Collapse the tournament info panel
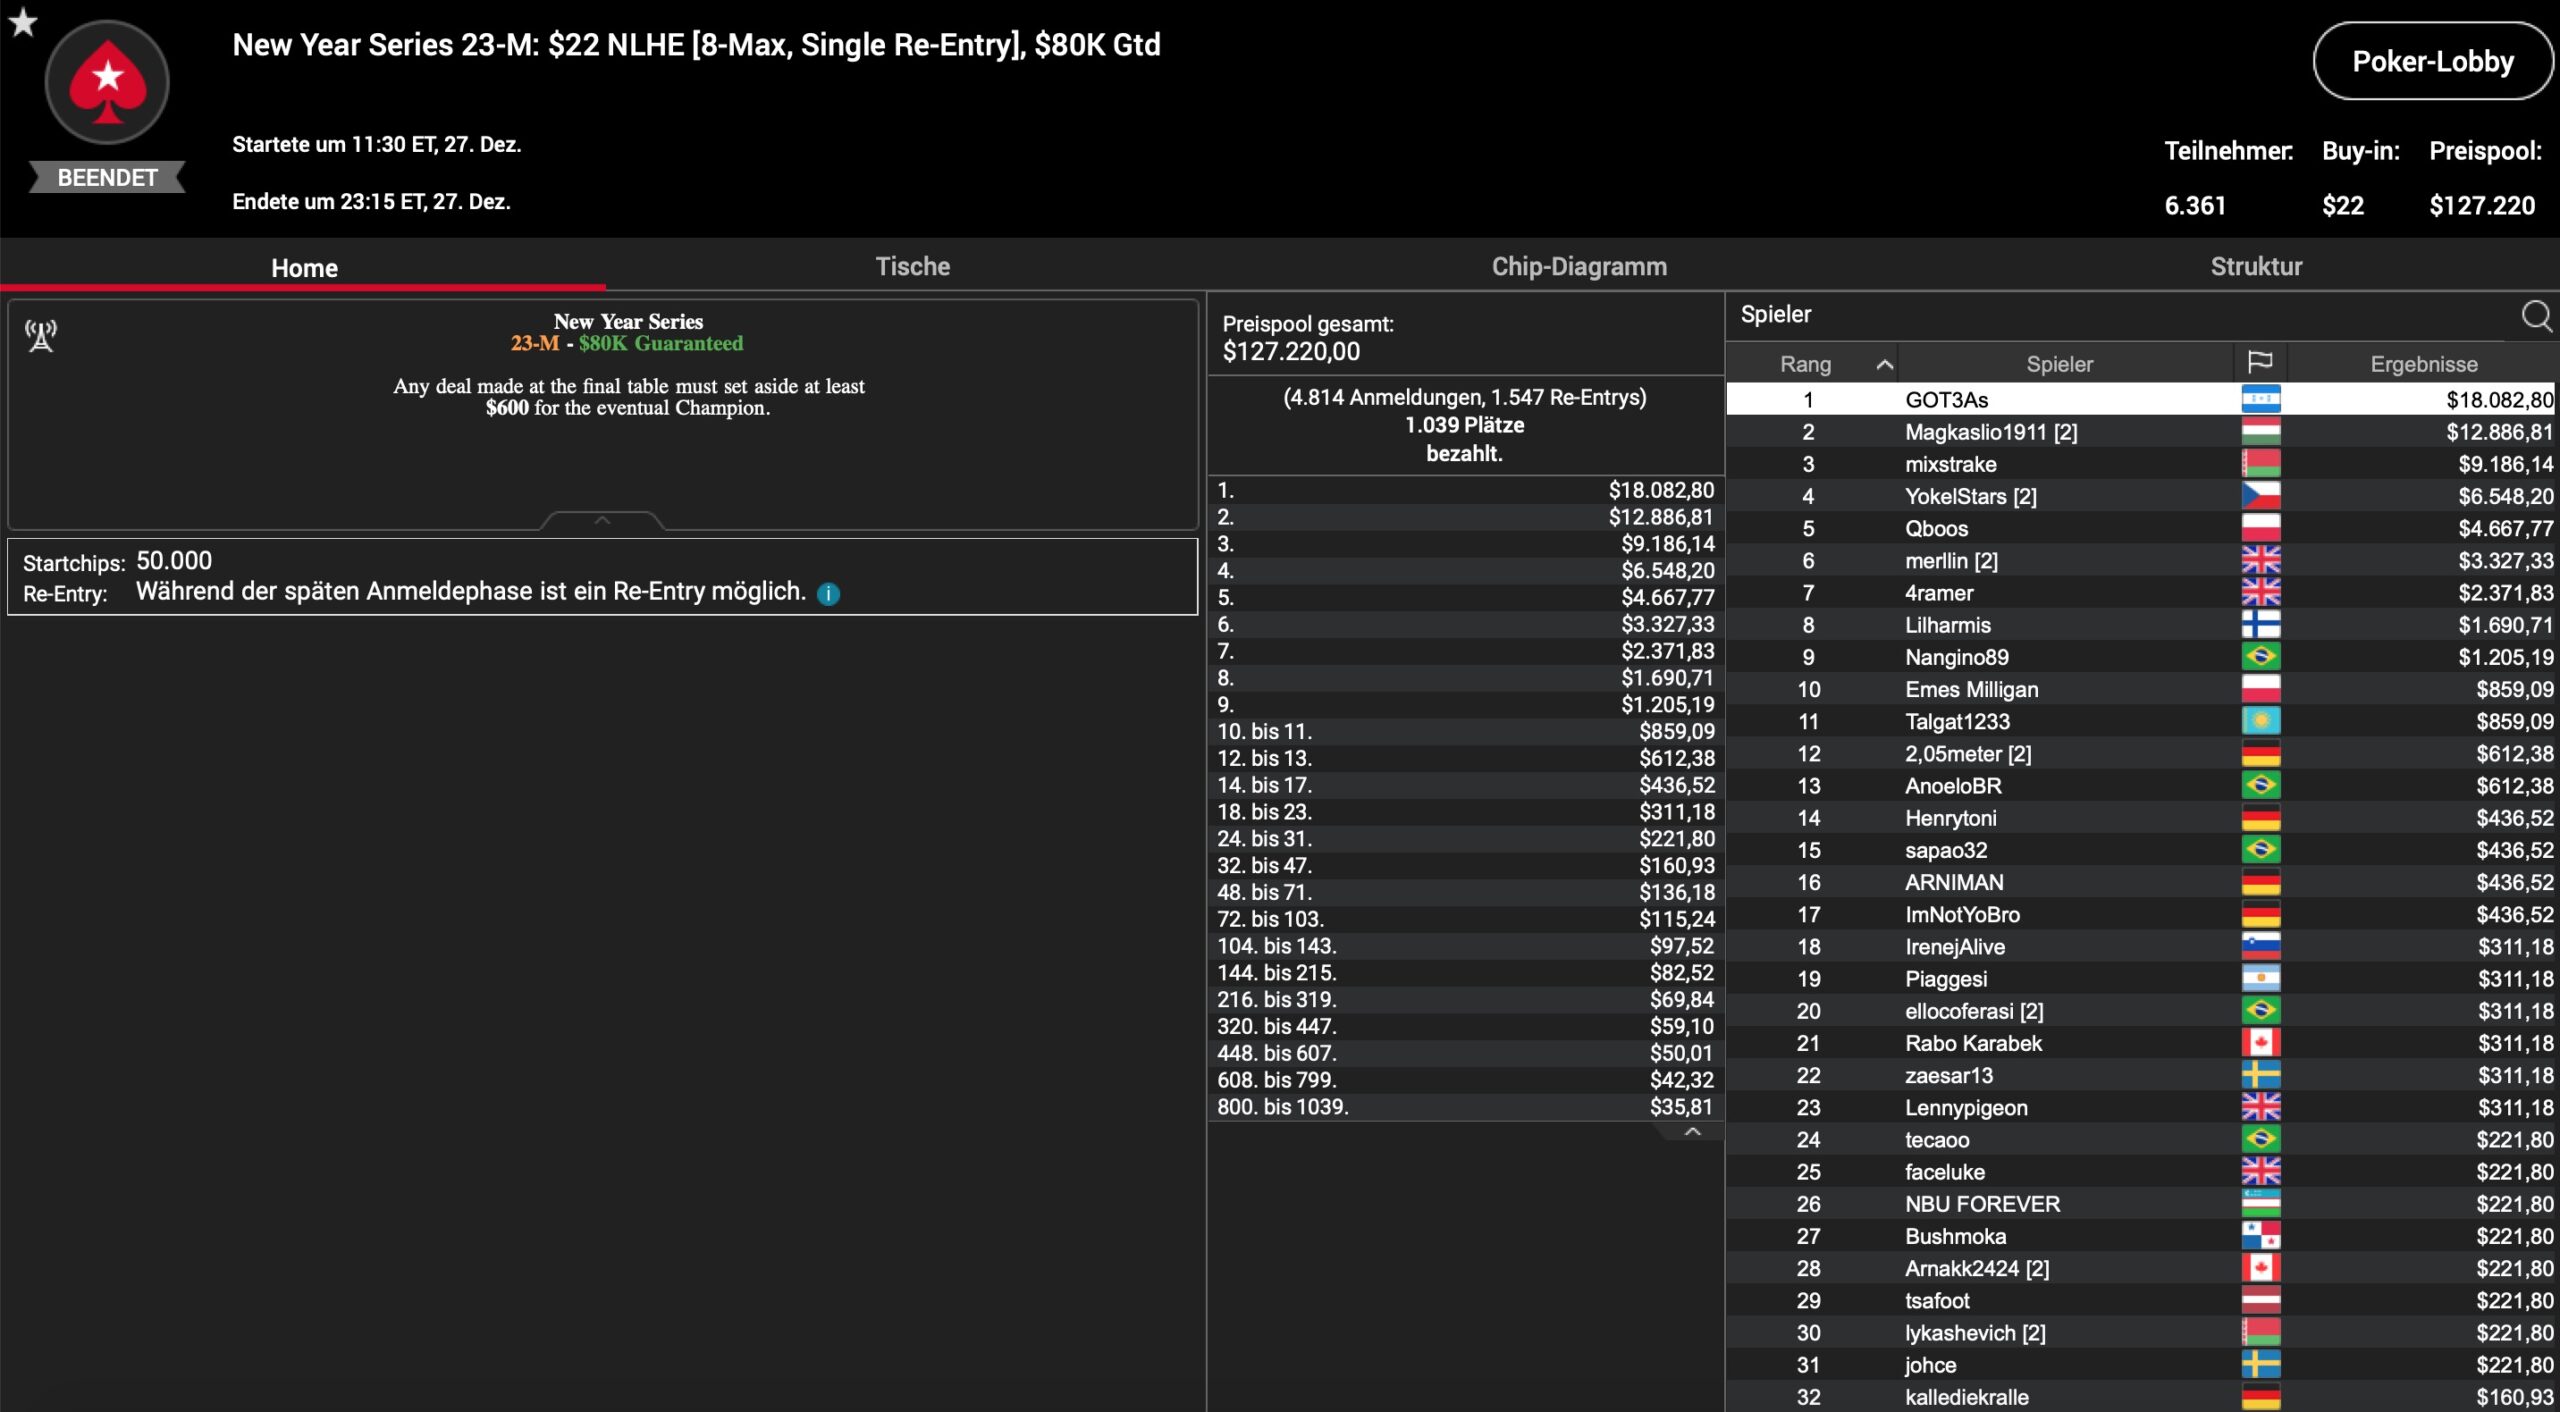The image size is (2560, 1412). pyautogui.click(x=602, y=520)
